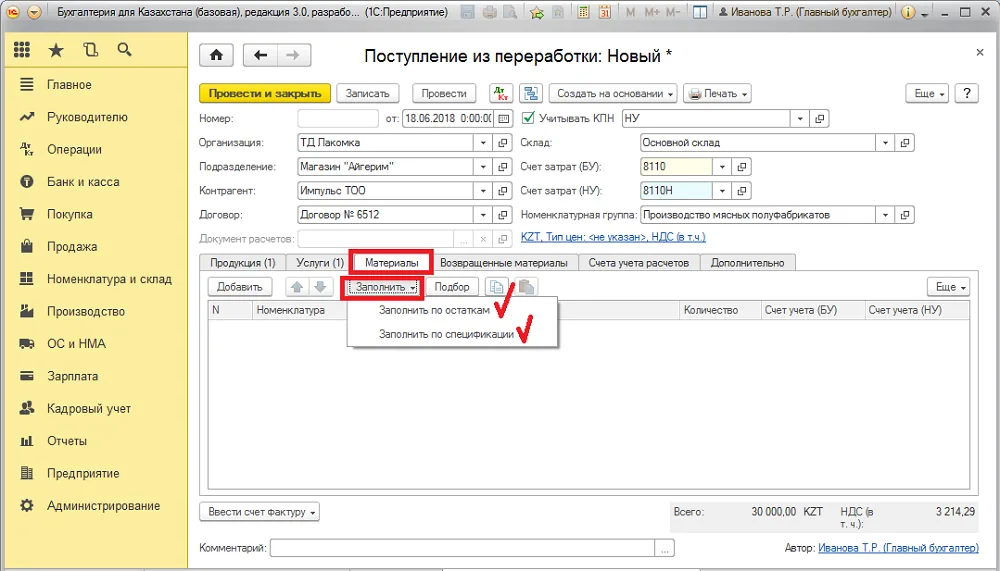The width and height of the screenshot is (1000, 571).
Task: Click the search magnifier icon
Action: (124, 50)
